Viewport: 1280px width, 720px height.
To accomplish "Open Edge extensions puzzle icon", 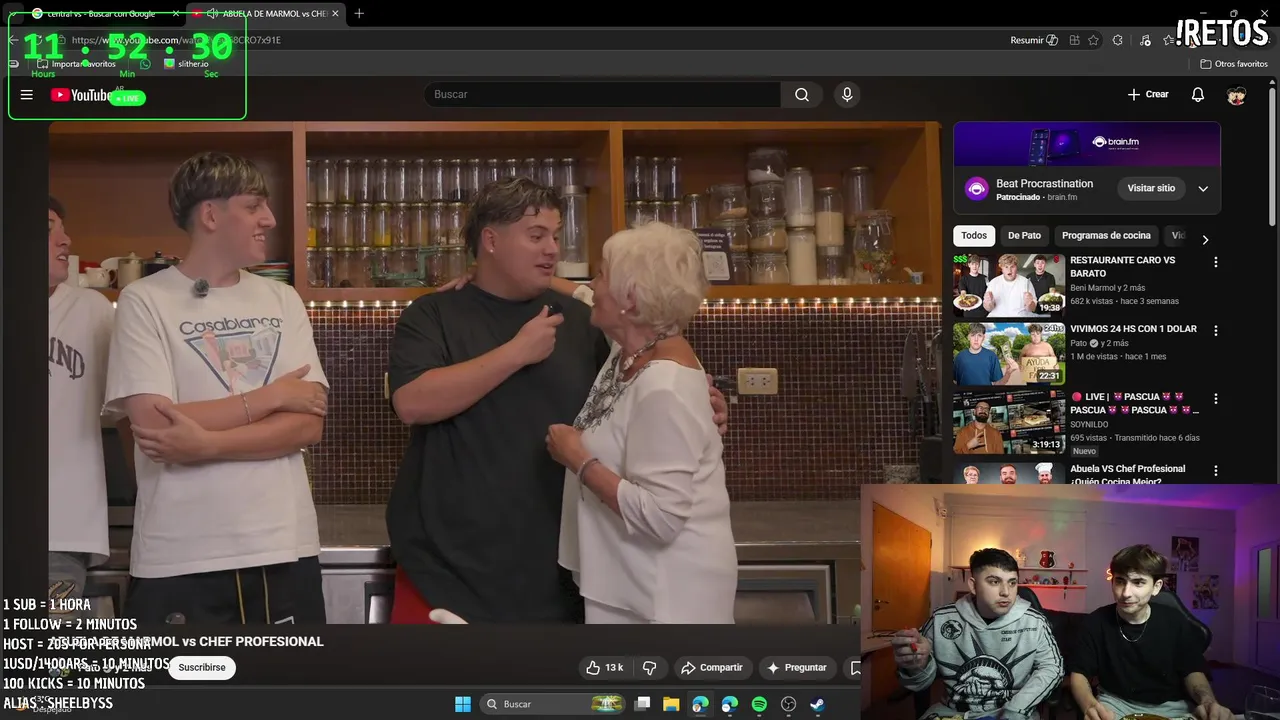I will tap(1118, 40).
